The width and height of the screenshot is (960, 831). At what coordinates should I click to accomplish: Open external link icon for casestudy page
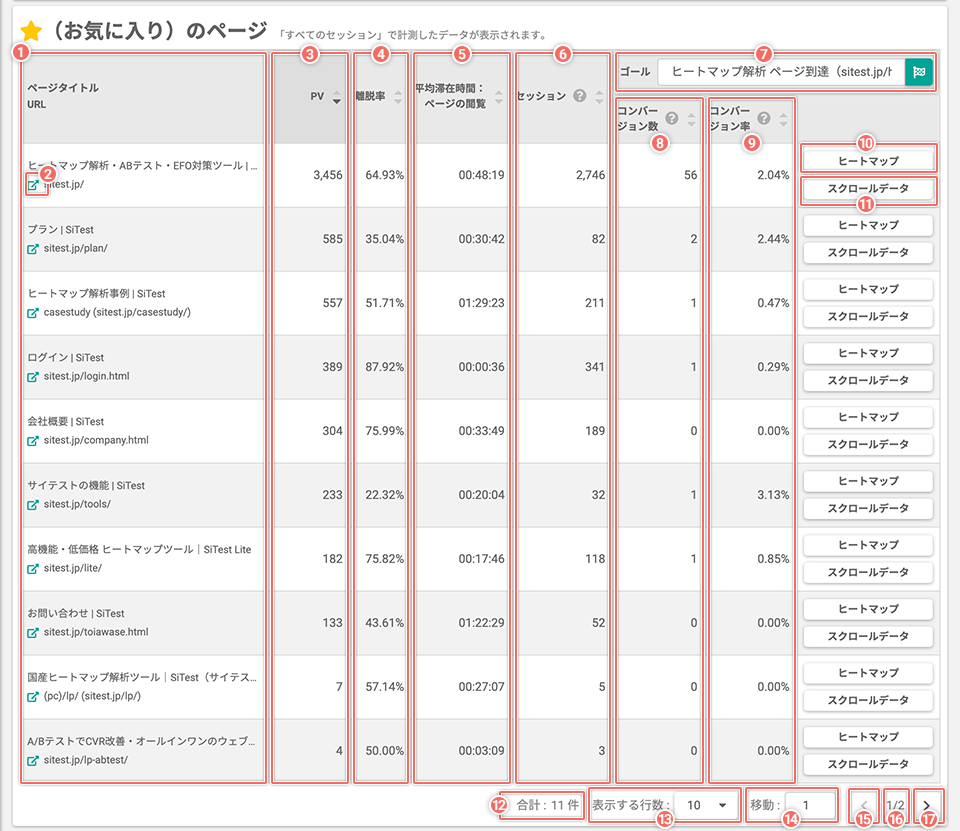tap(33, 313)
